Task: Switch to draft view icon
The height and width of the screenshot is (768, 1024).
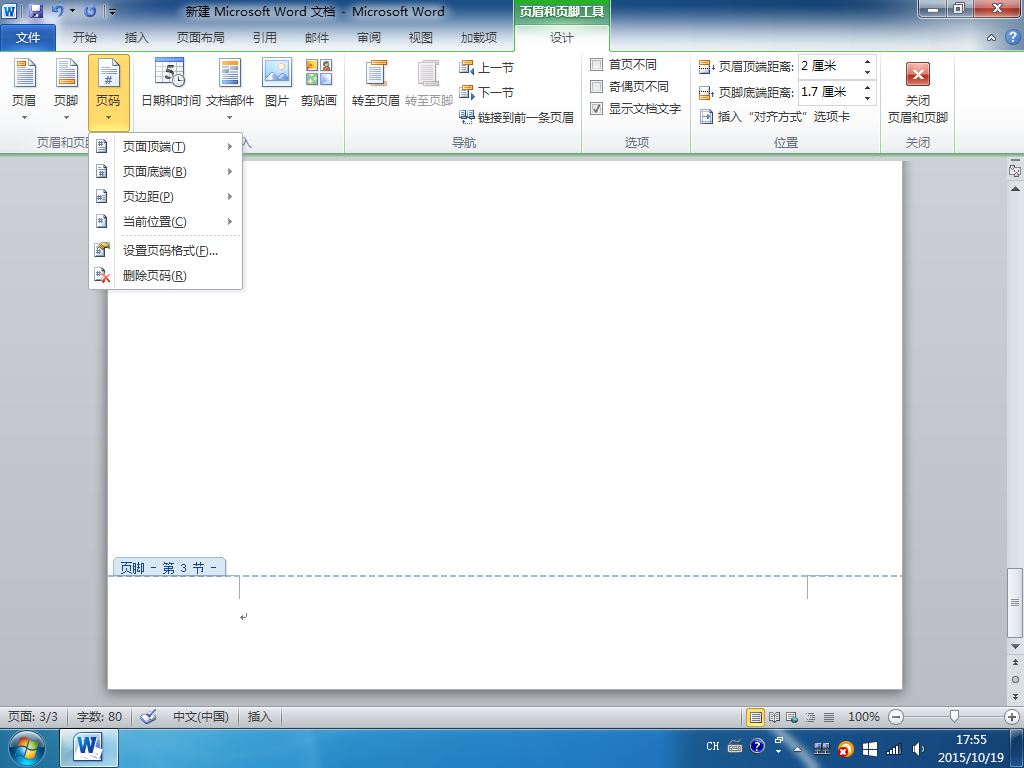Action: click(x=829, y=717)
